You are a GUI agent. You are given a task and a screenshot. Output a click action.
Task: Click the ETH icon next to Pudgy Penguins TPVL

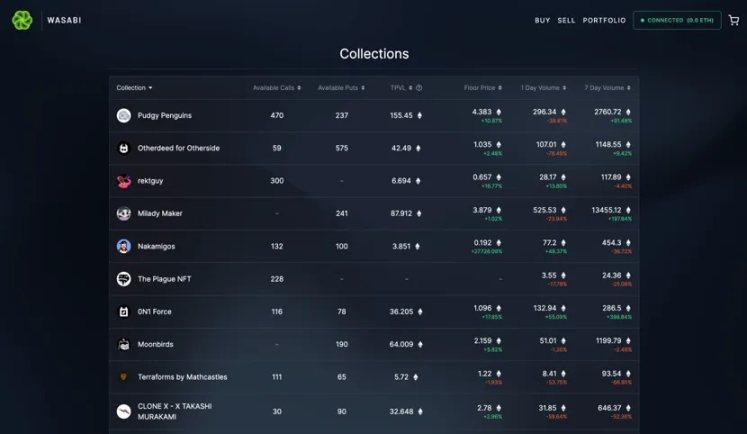(420, 115)
